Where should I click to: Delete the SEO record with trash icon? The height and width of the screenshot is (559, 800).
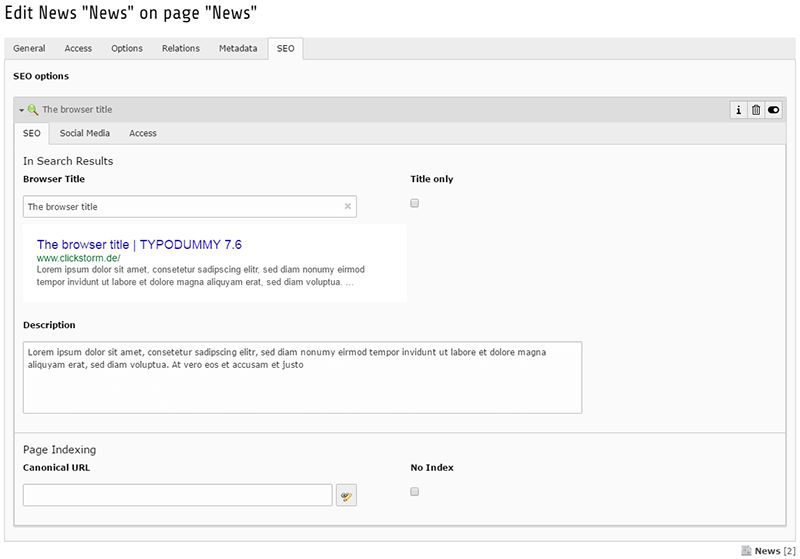coord(756,110)
